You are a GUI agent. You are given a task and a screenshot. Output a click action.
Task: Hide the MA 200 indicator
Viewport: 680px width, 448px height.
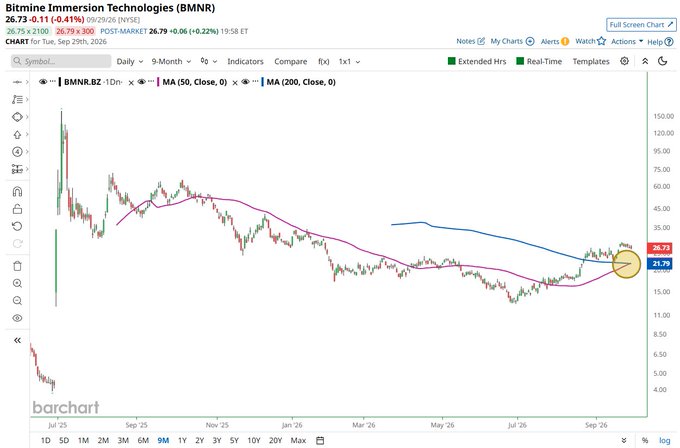(x=245, y=82)
